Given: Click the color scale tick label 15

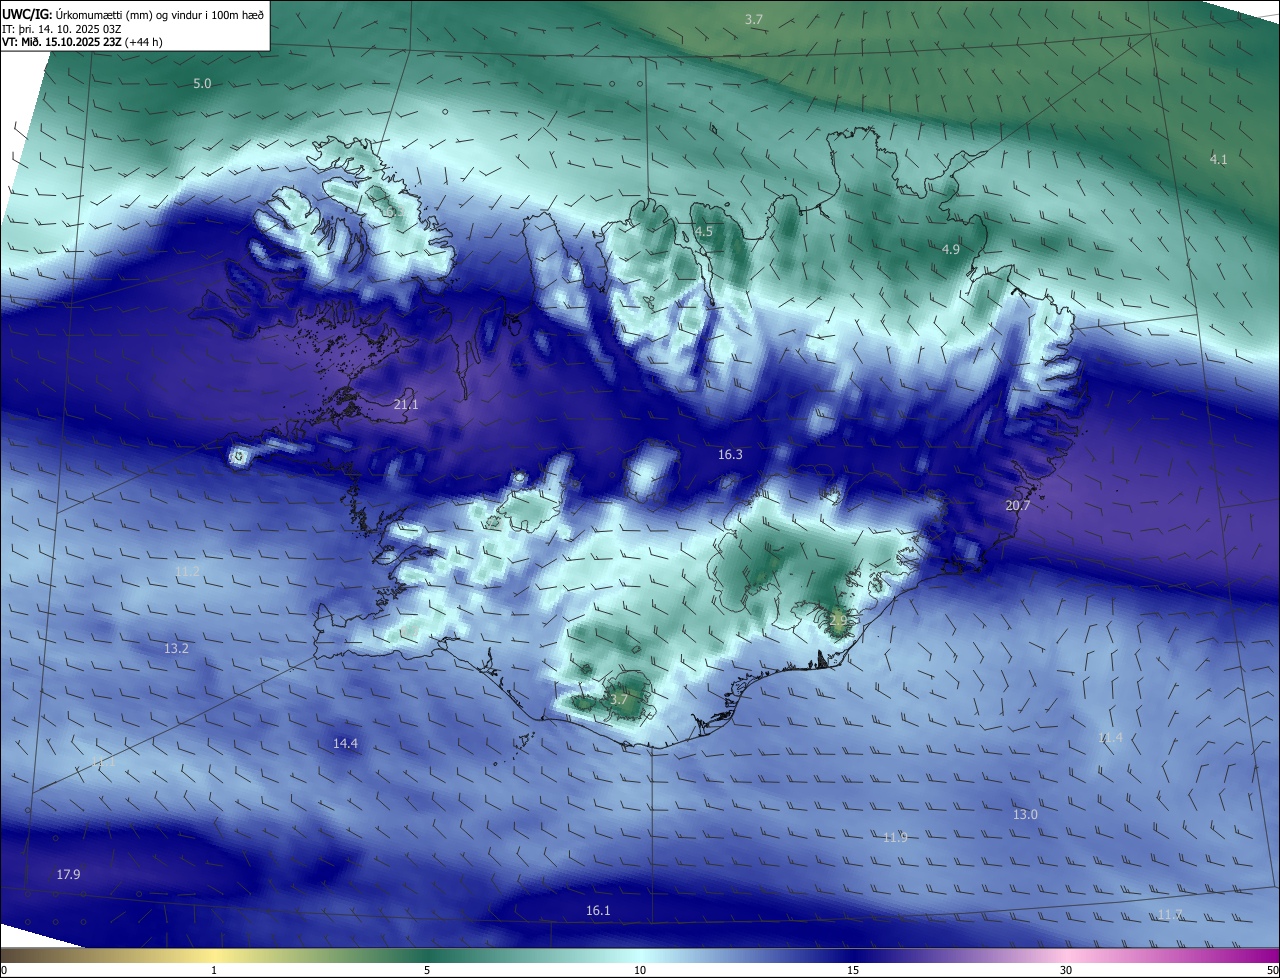Looking at the screenshot, I should tap(853, 970).
